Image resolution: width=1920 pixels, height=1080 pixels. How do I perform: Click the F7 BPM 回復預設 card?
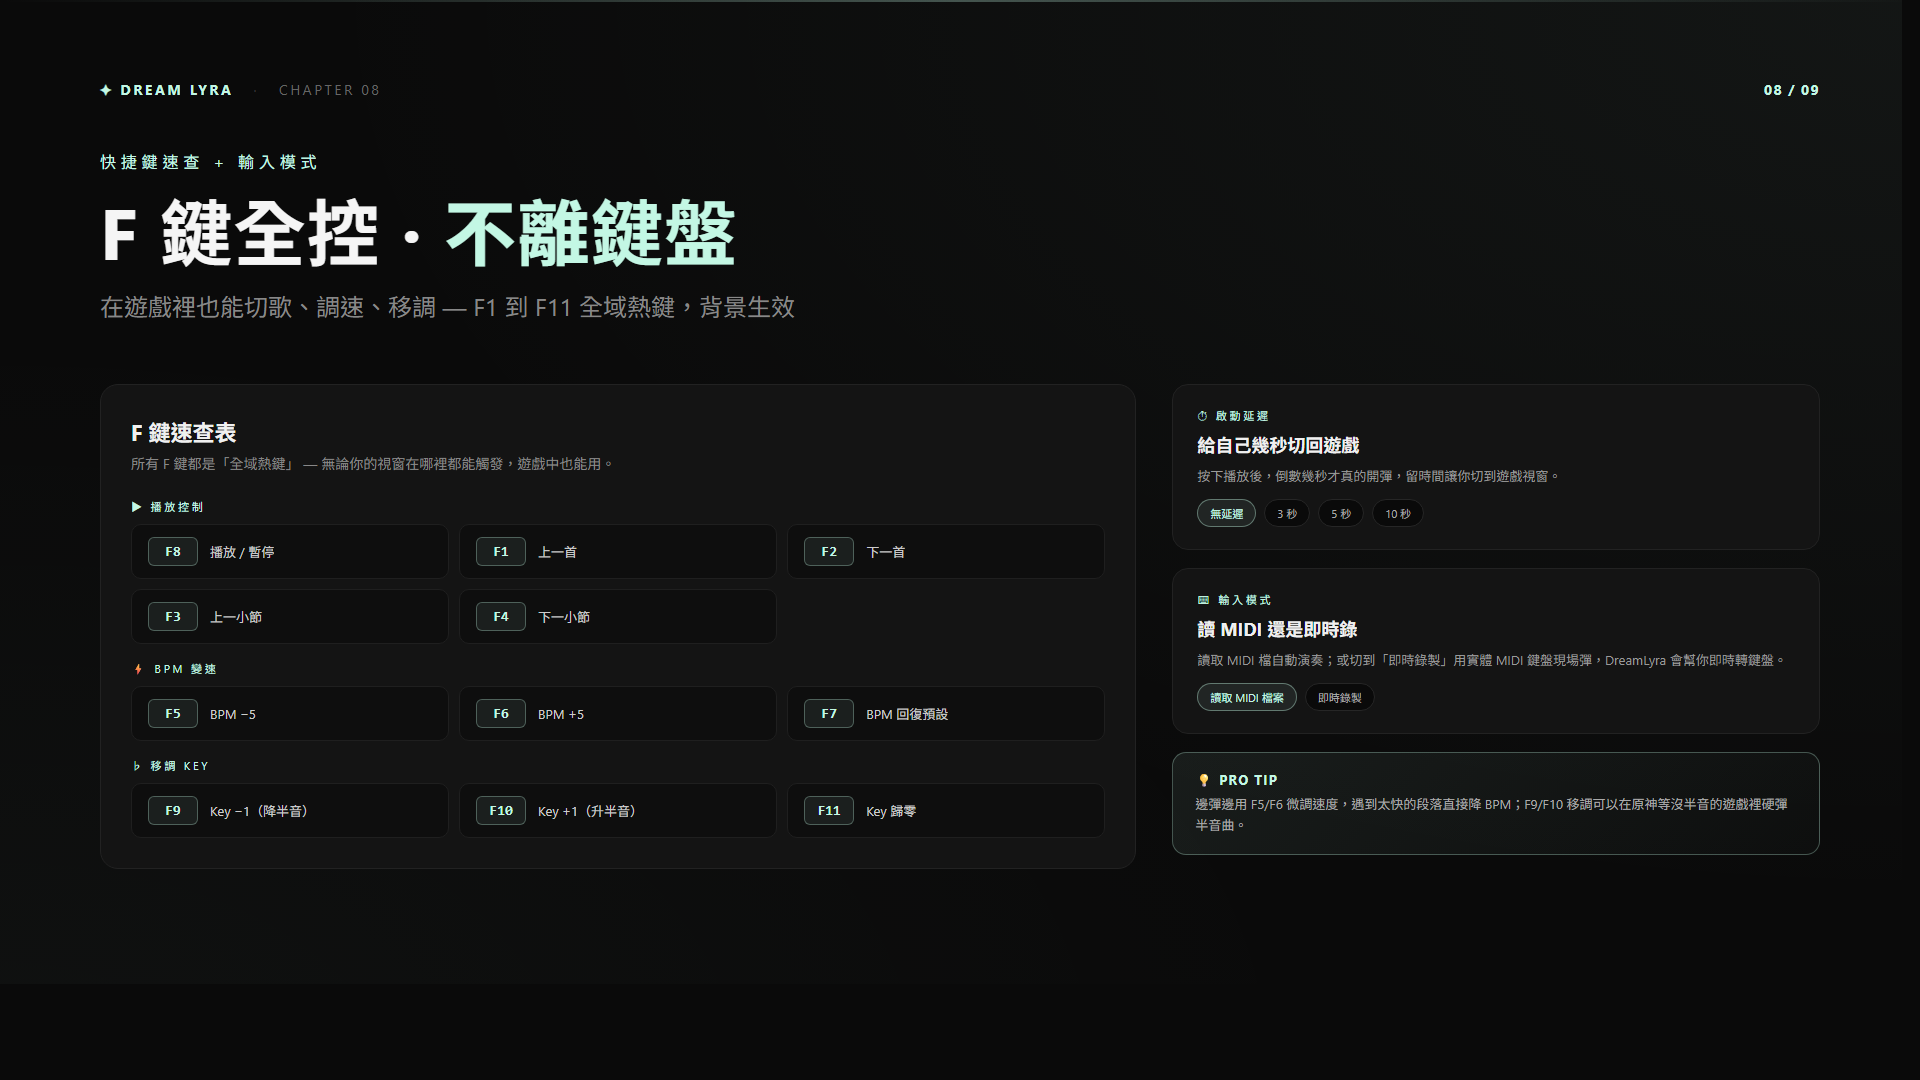coord(945,714)
